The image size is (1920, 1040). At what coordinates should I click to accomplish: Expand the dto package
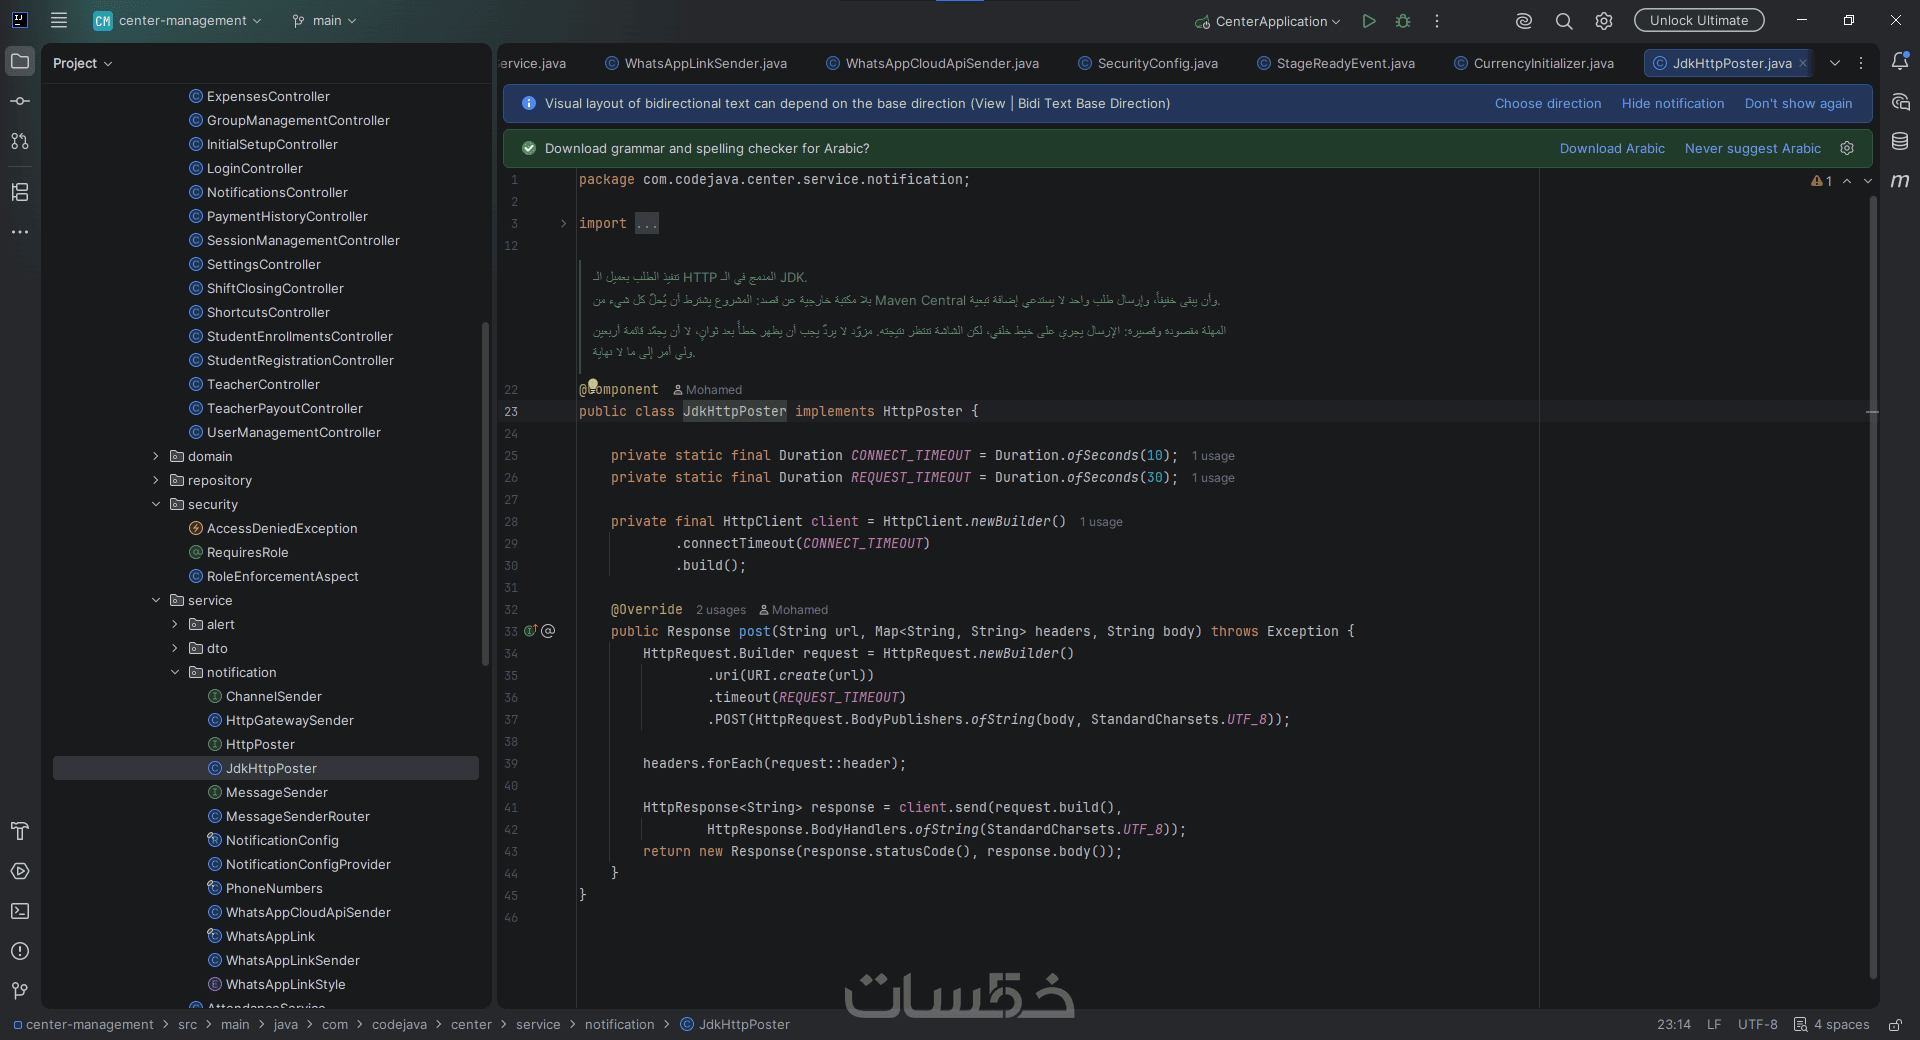(x=175, y=648)
